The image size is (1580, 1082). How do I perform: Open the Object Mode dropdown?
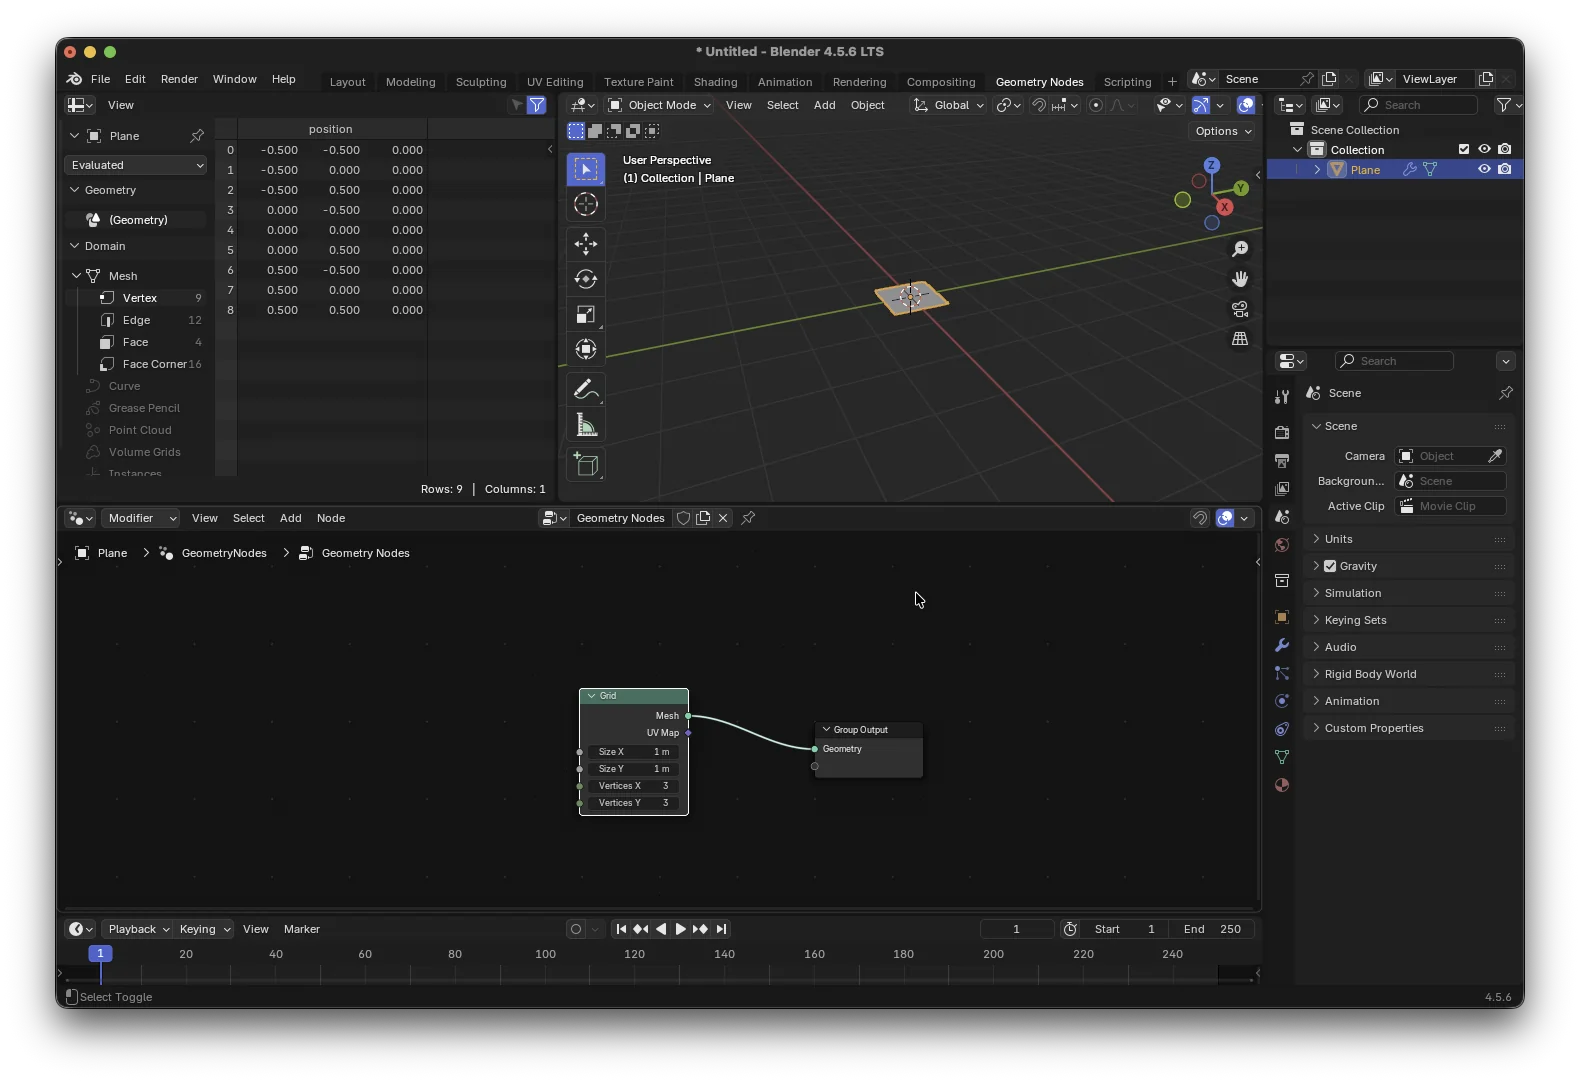[660, 105]
